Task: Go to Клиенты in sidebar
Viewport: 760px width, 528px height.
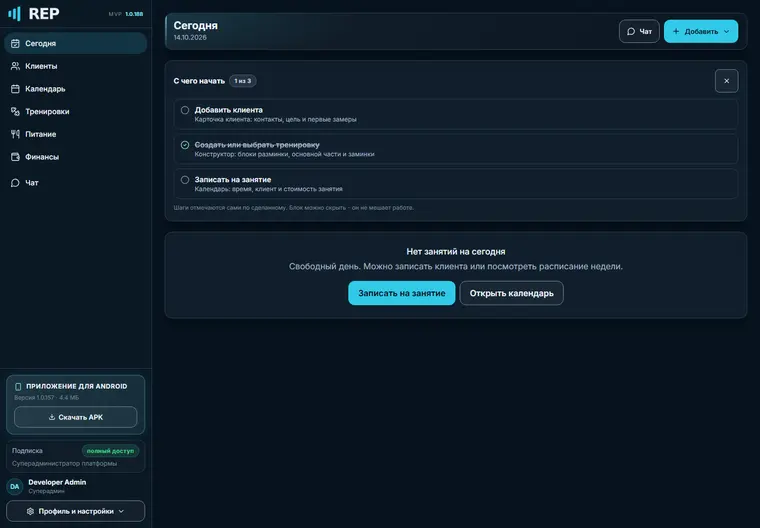Action: point(76,66)
